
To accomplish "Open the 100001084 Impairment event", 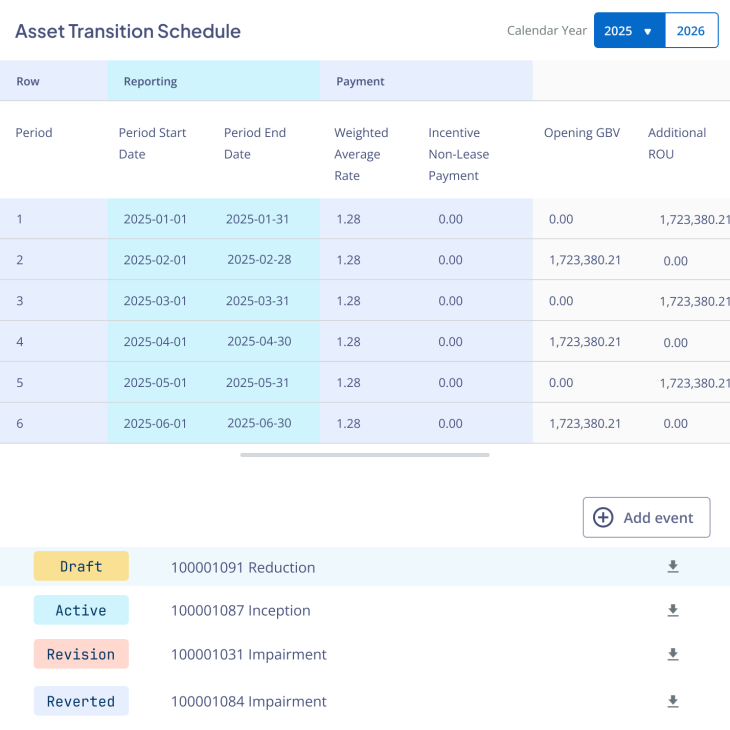I will point(249,701).
